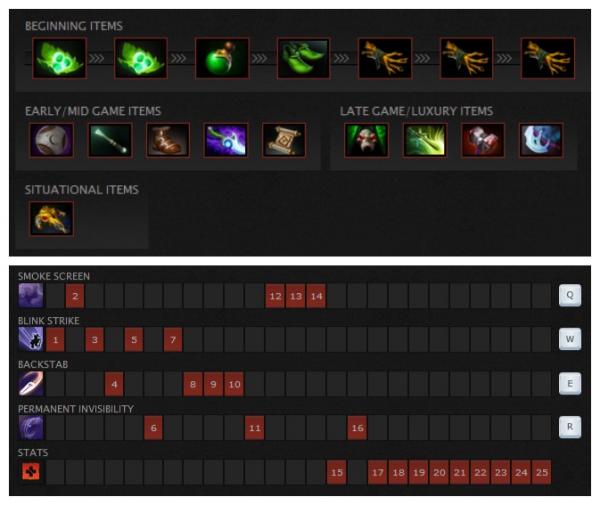Select level 10 cell in Backstab row
Screen dimensions: 600x505
tap(234, 384)
